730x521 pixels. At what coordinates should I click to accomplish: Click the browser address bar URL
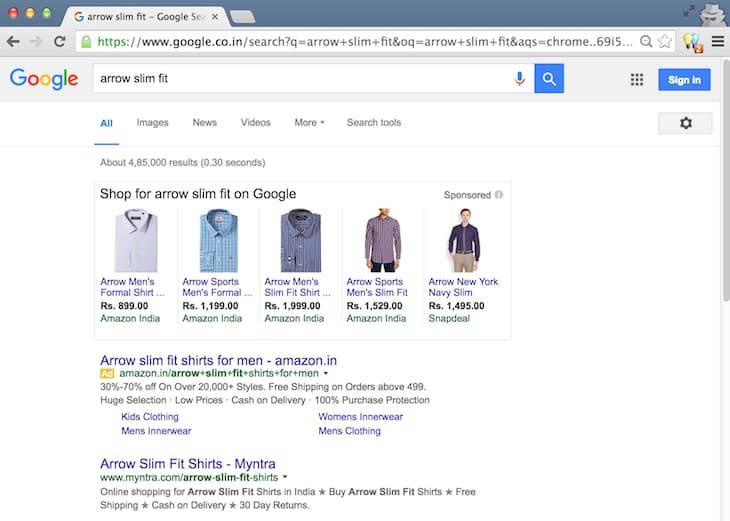click(x=365, y=42)
